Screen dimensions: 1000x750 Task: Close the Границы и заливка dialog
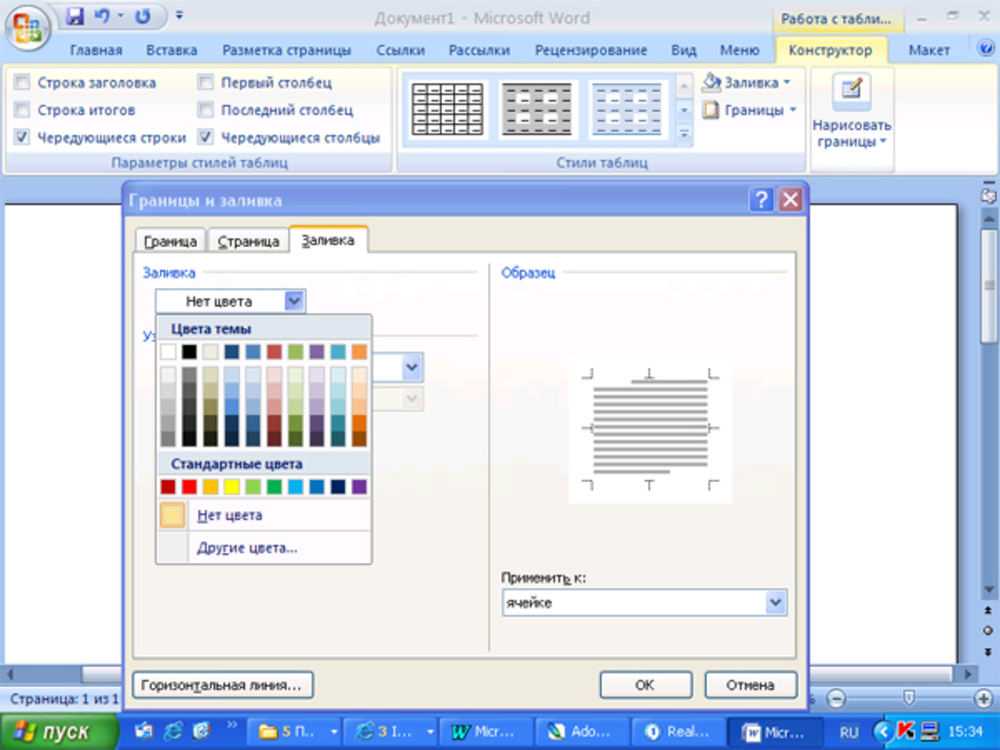point(790,200)
